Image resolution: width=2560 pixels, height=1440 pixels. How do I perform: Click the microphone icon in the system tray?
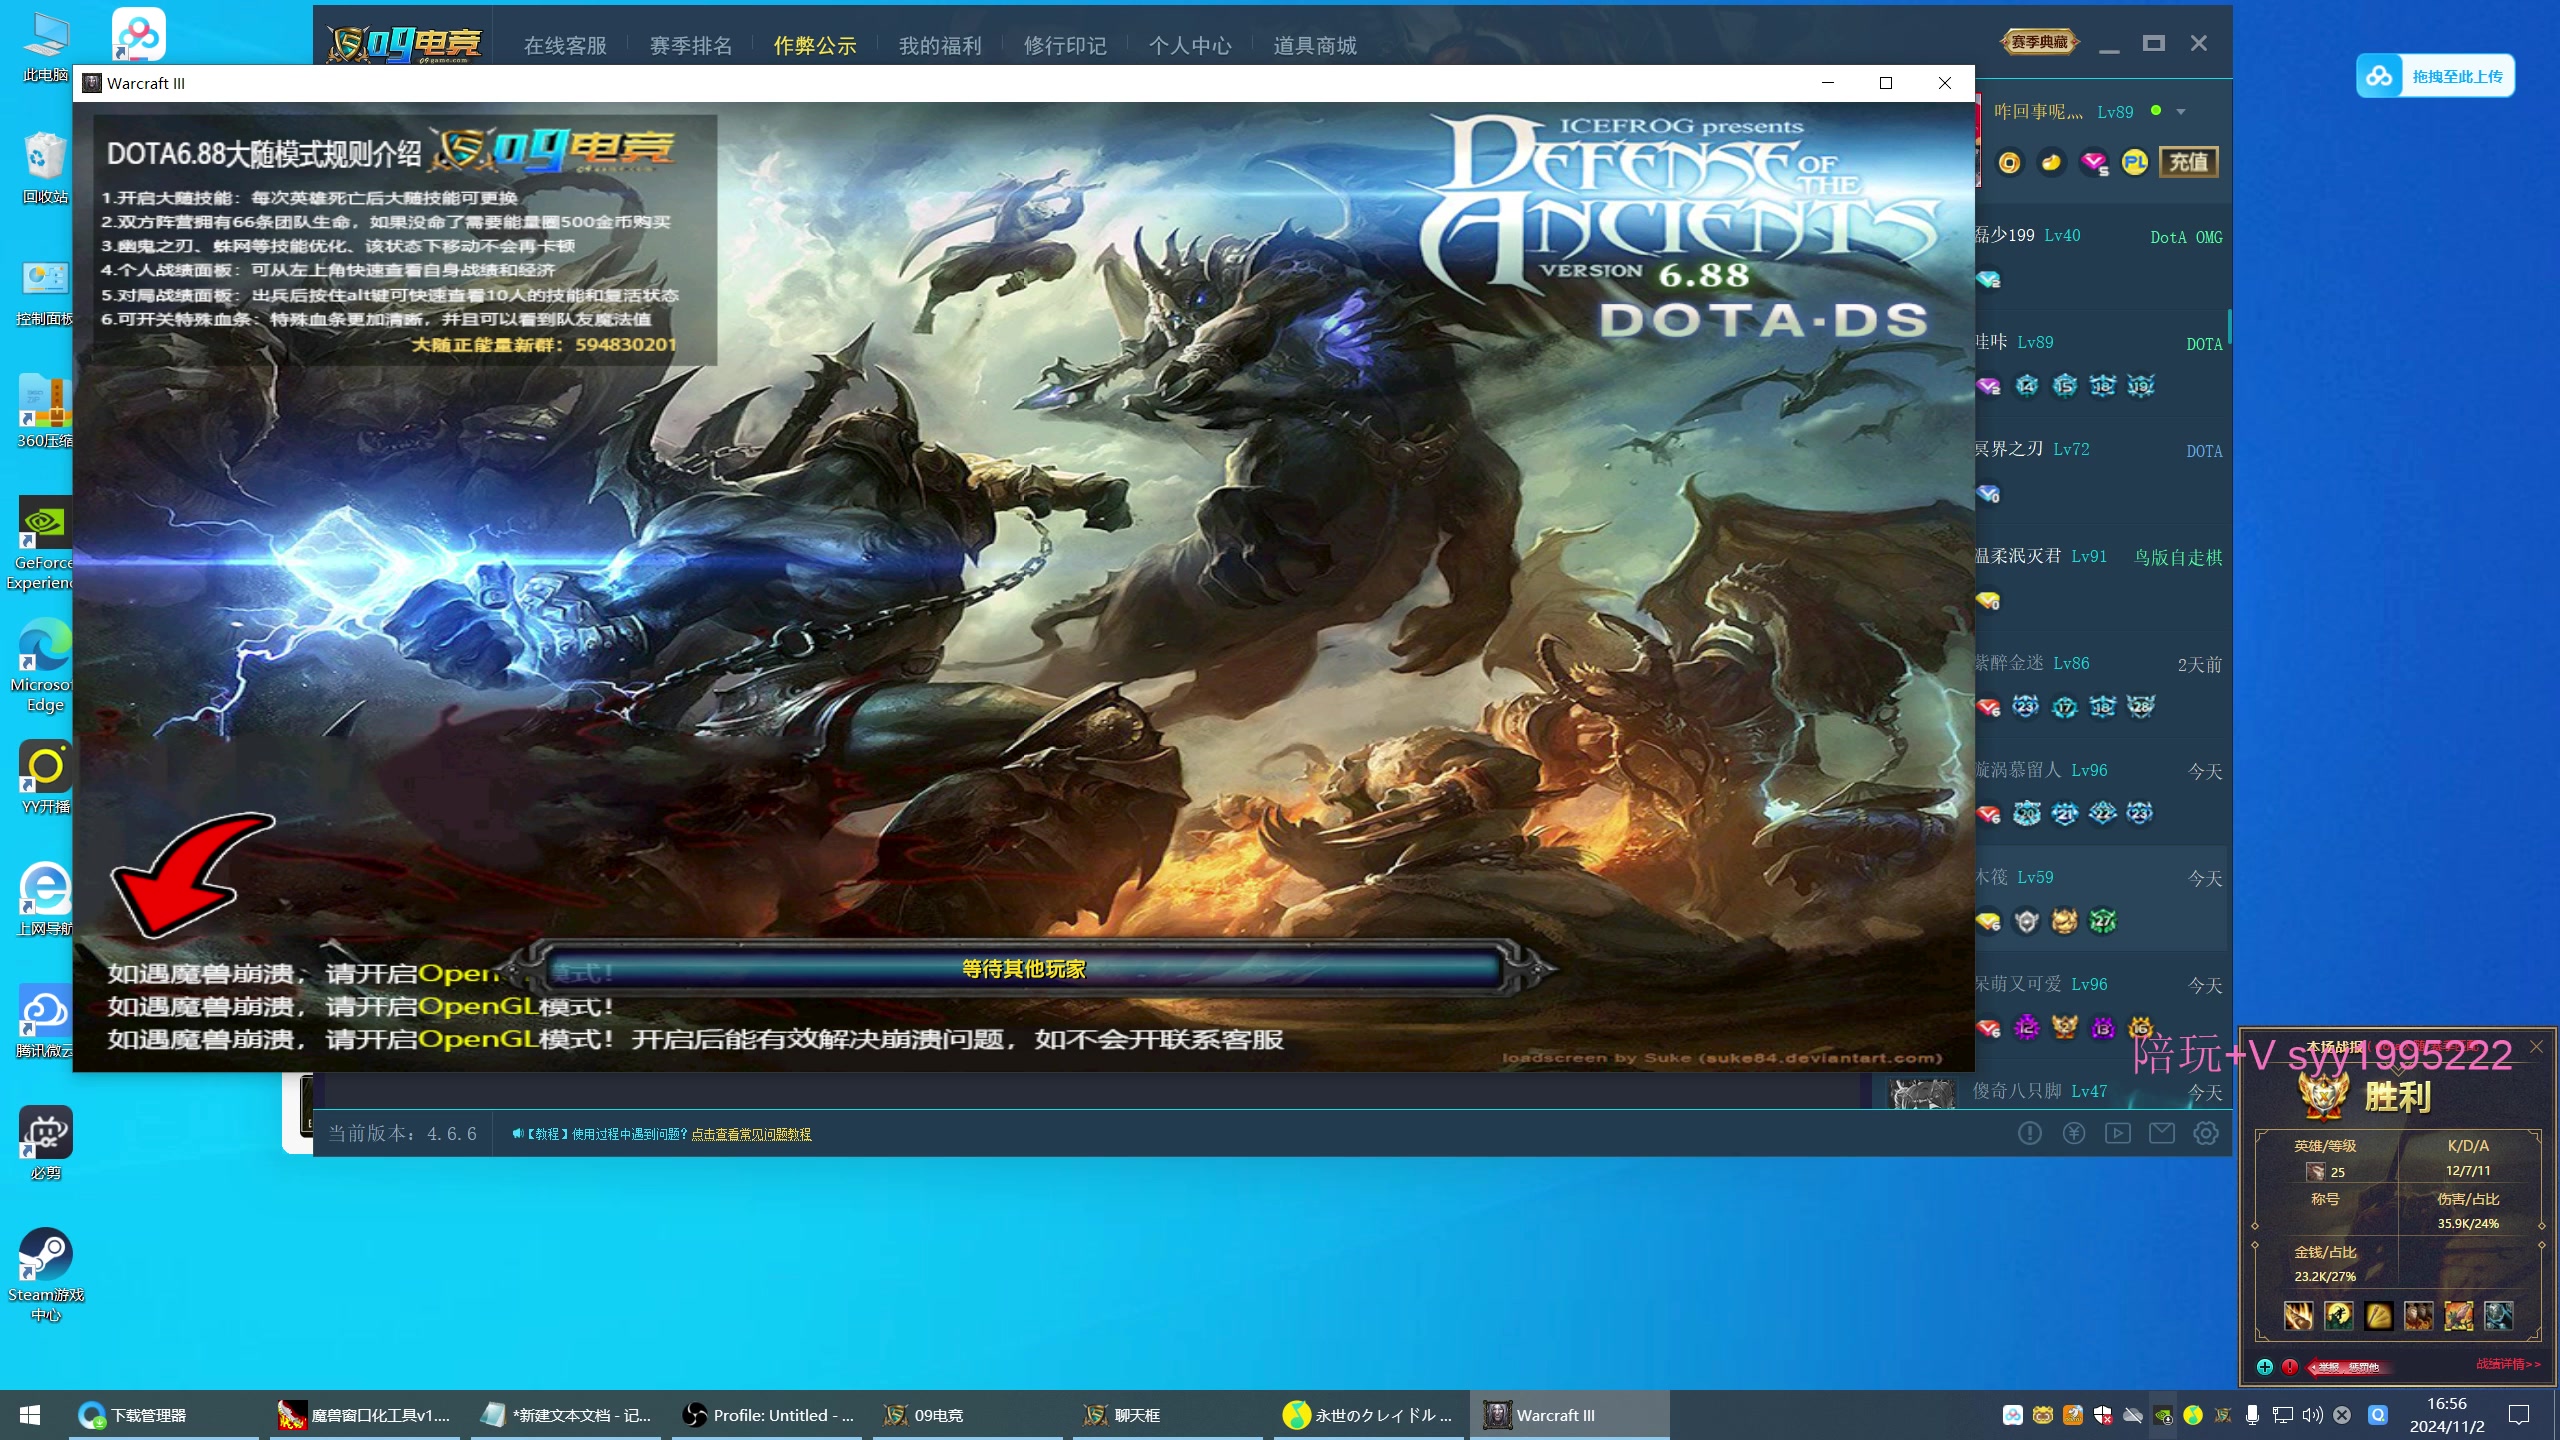2252,1415
